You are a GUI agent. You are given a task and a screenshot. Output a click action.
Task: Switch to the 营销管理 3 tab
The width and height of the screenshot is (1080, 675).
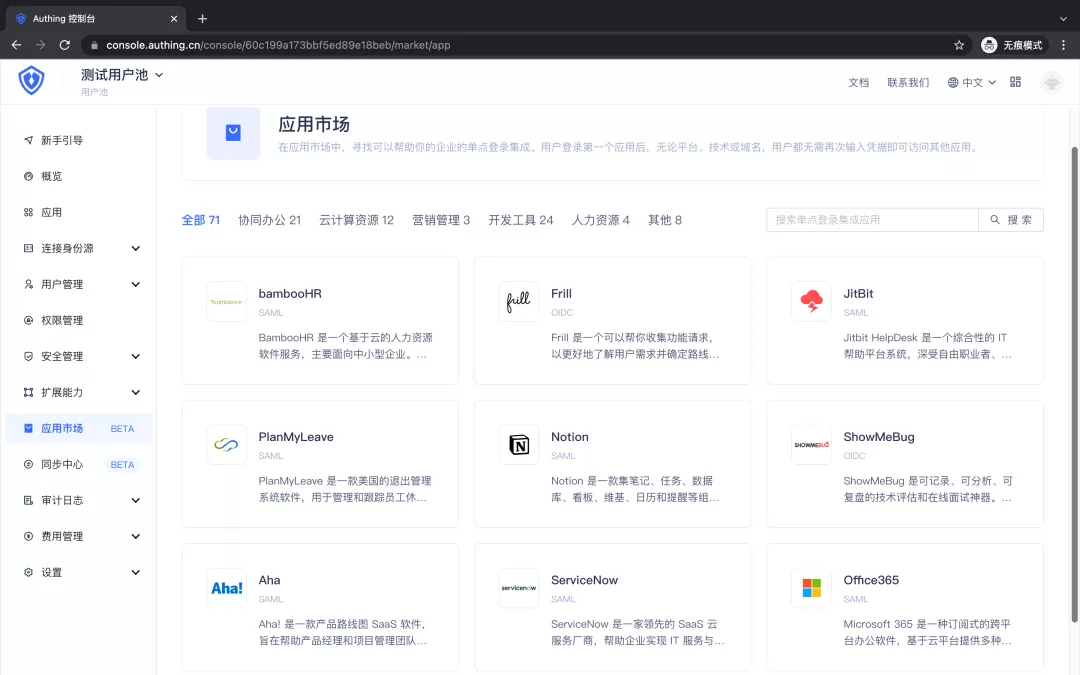[x=441, y=220]
